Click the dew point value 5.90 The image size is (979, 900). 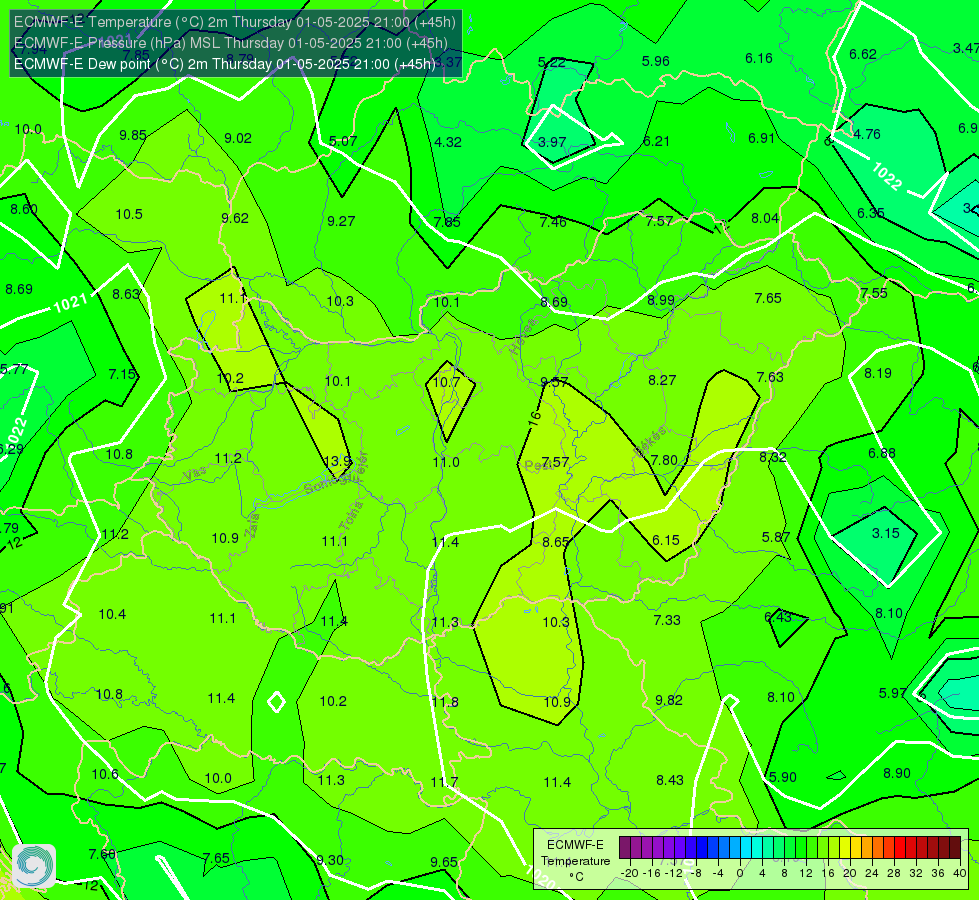(x=783, y=777)
